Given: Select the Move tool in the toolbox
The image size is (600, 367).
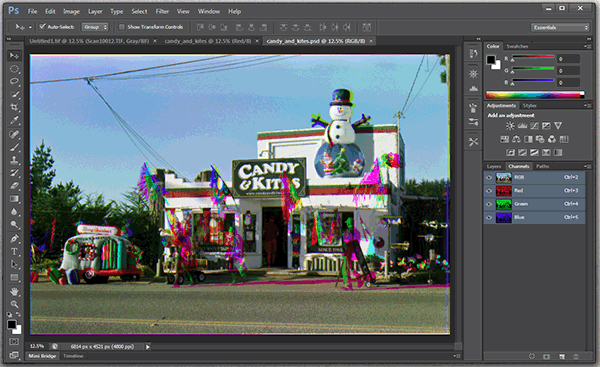Looking at the screenshot, I should tap(14, 56).
